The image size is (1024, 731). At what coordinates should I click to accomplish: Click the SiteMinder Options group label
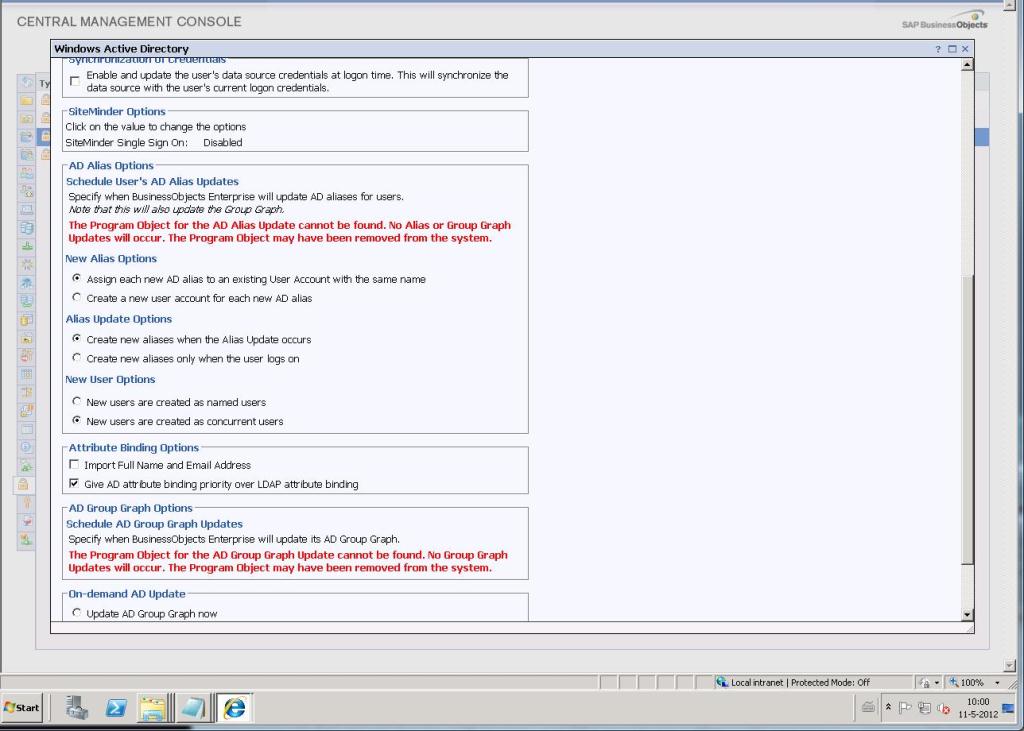(117, 112)
